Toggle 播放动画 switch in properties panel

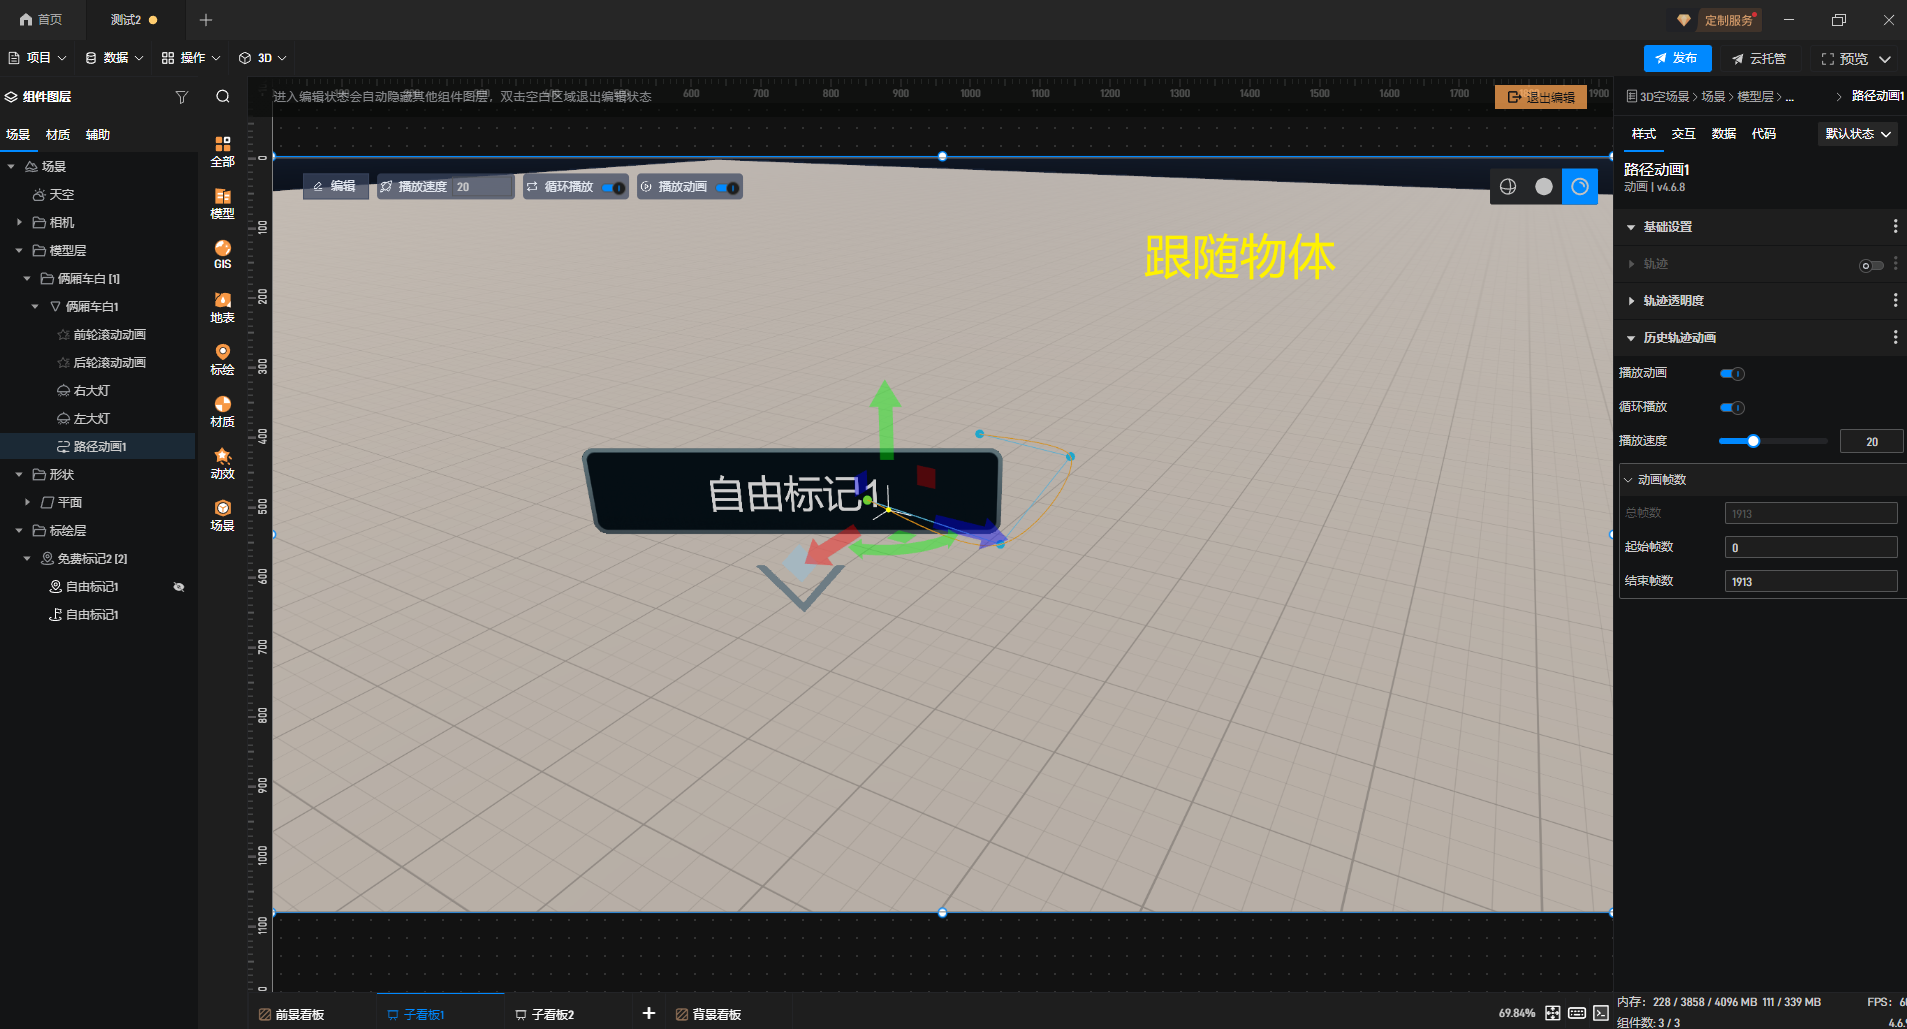point(1732,374)
